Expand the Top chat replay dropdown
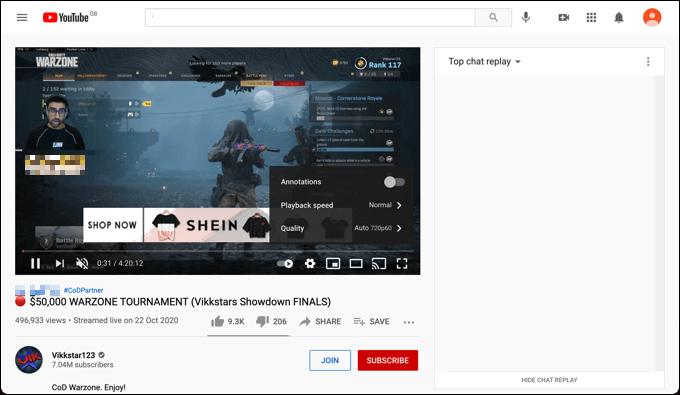The height and width of the screenshot is (395, 680). [484, 62]
